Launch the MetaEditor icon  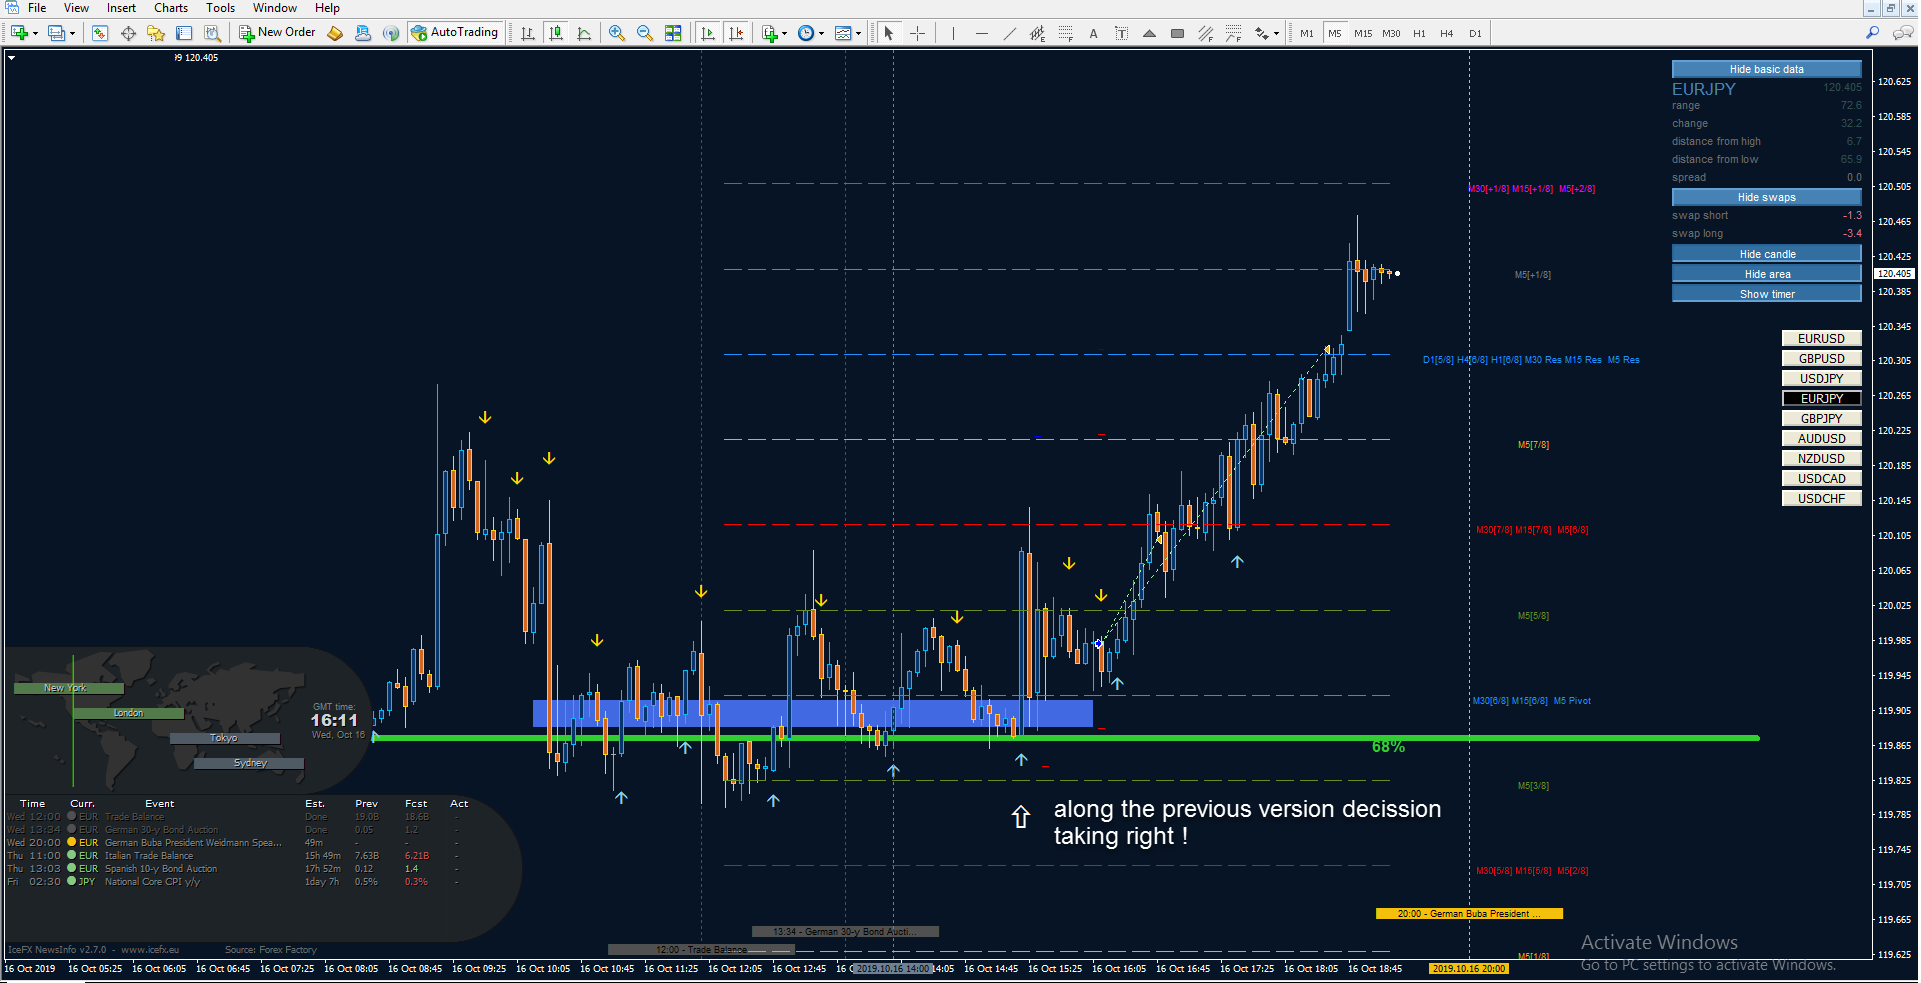pyautogui.click(x=335, y=33)
